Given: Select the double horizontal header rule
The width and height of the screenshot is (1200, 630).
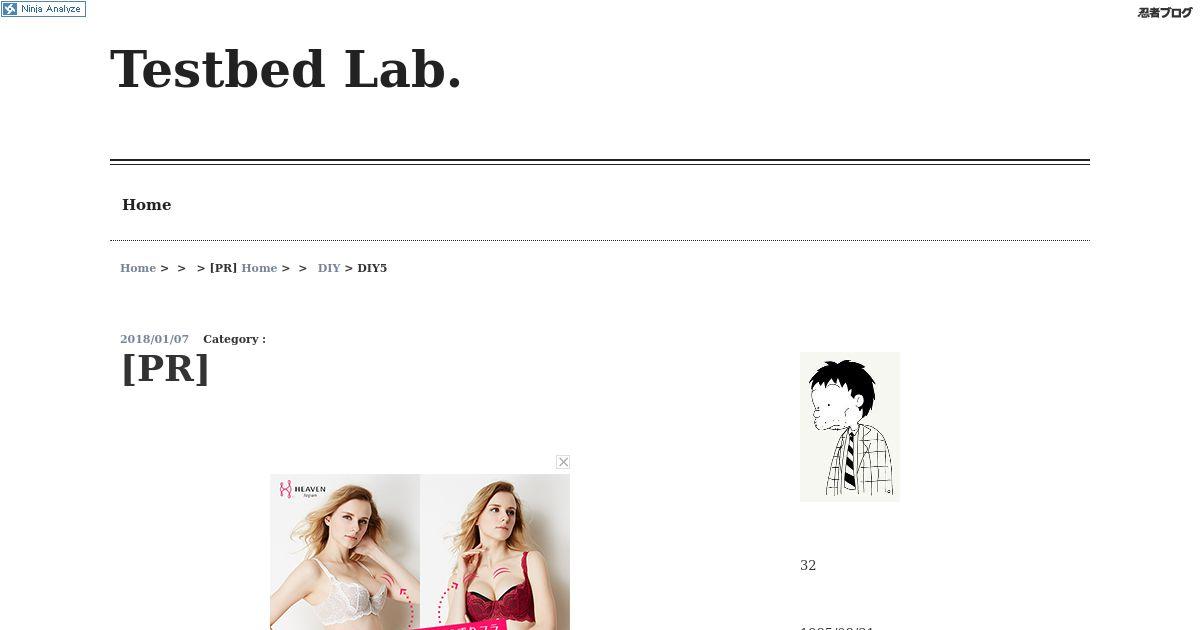Looking at the screenshot, I should (600, 162).
